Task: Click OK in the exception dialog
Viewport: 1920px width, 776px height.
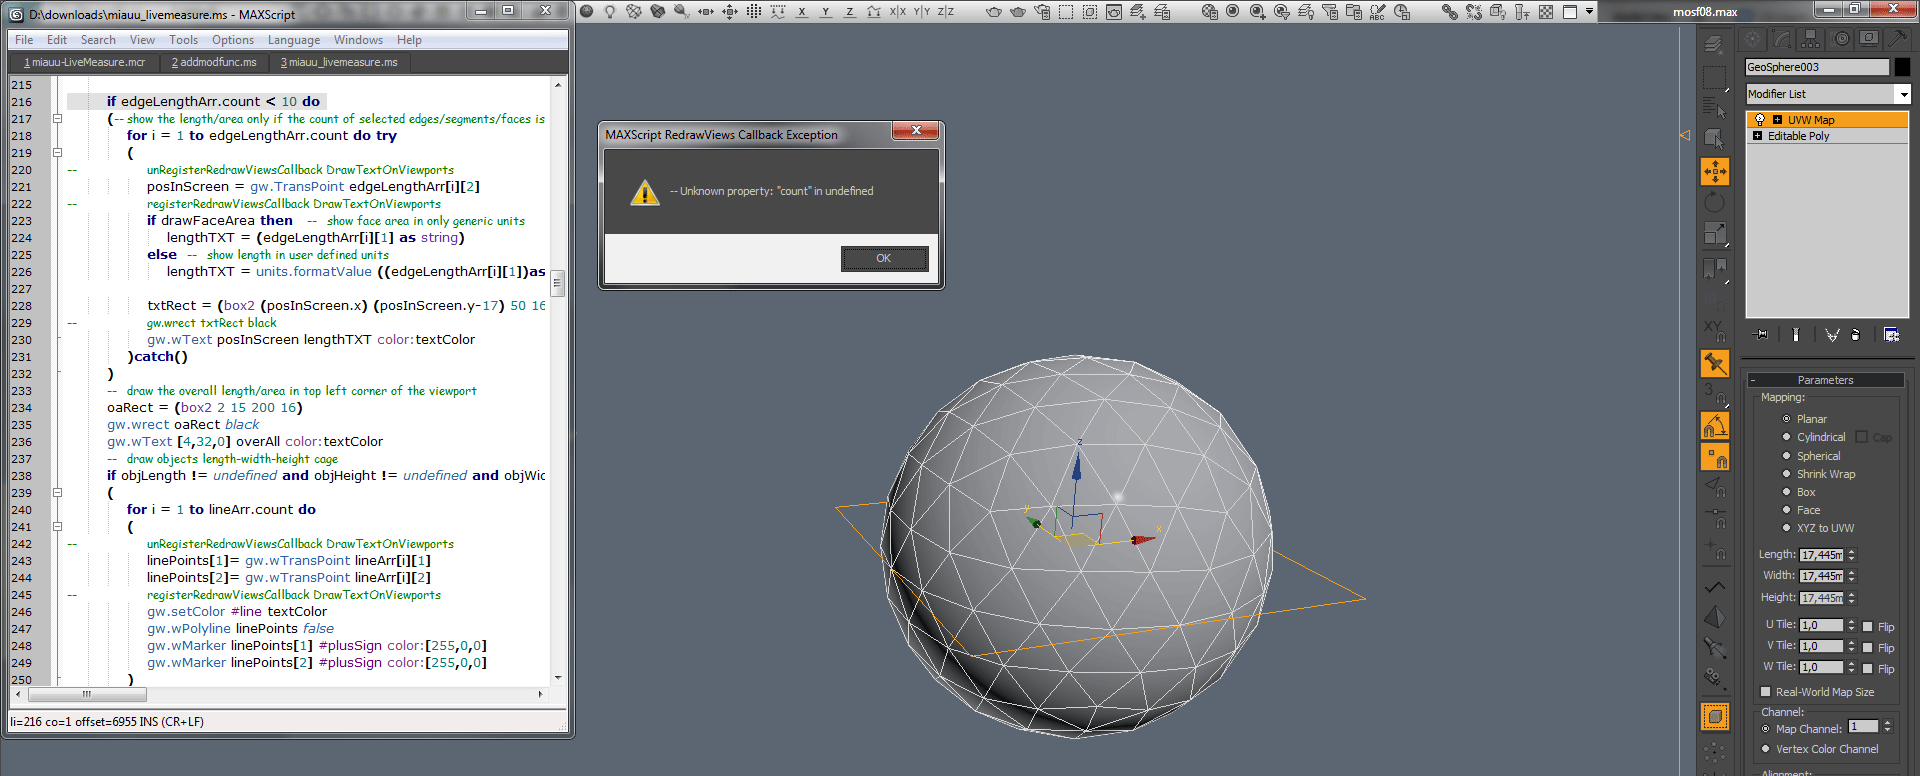Action: click(883, 259)
